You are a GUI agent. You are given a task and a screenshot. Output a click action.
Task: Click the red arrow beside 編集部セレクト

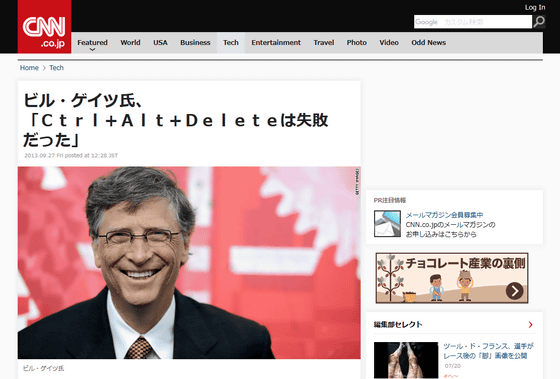(x=530, y=324)
